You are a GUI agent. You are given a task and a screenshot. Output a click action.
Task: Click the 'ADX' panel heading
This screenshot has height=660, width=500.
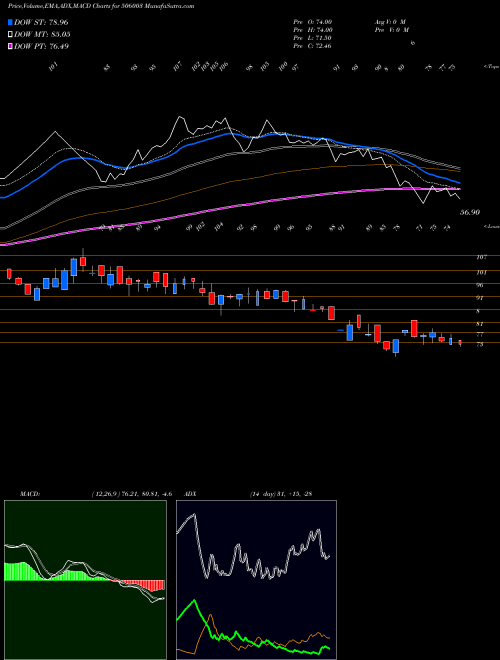191,494
